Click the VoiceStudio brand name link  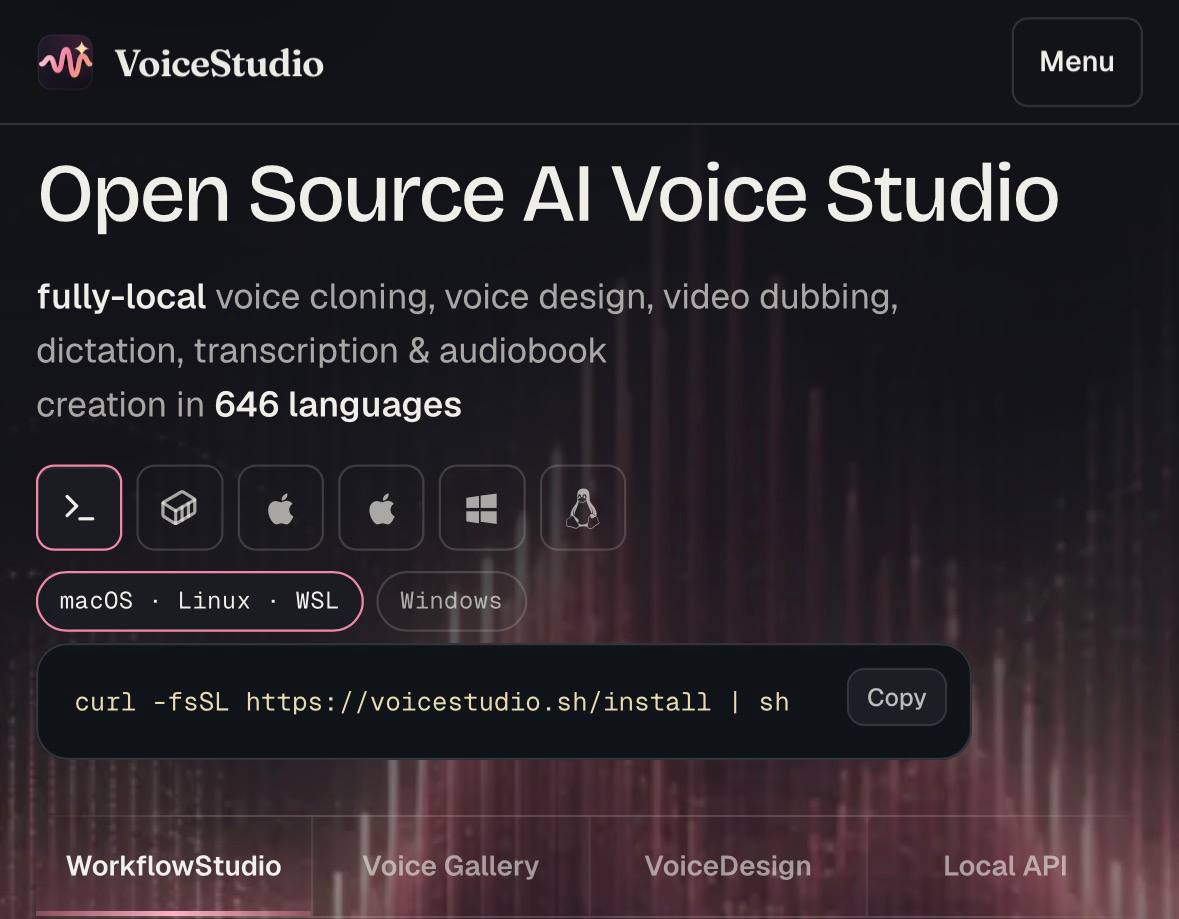219,63
